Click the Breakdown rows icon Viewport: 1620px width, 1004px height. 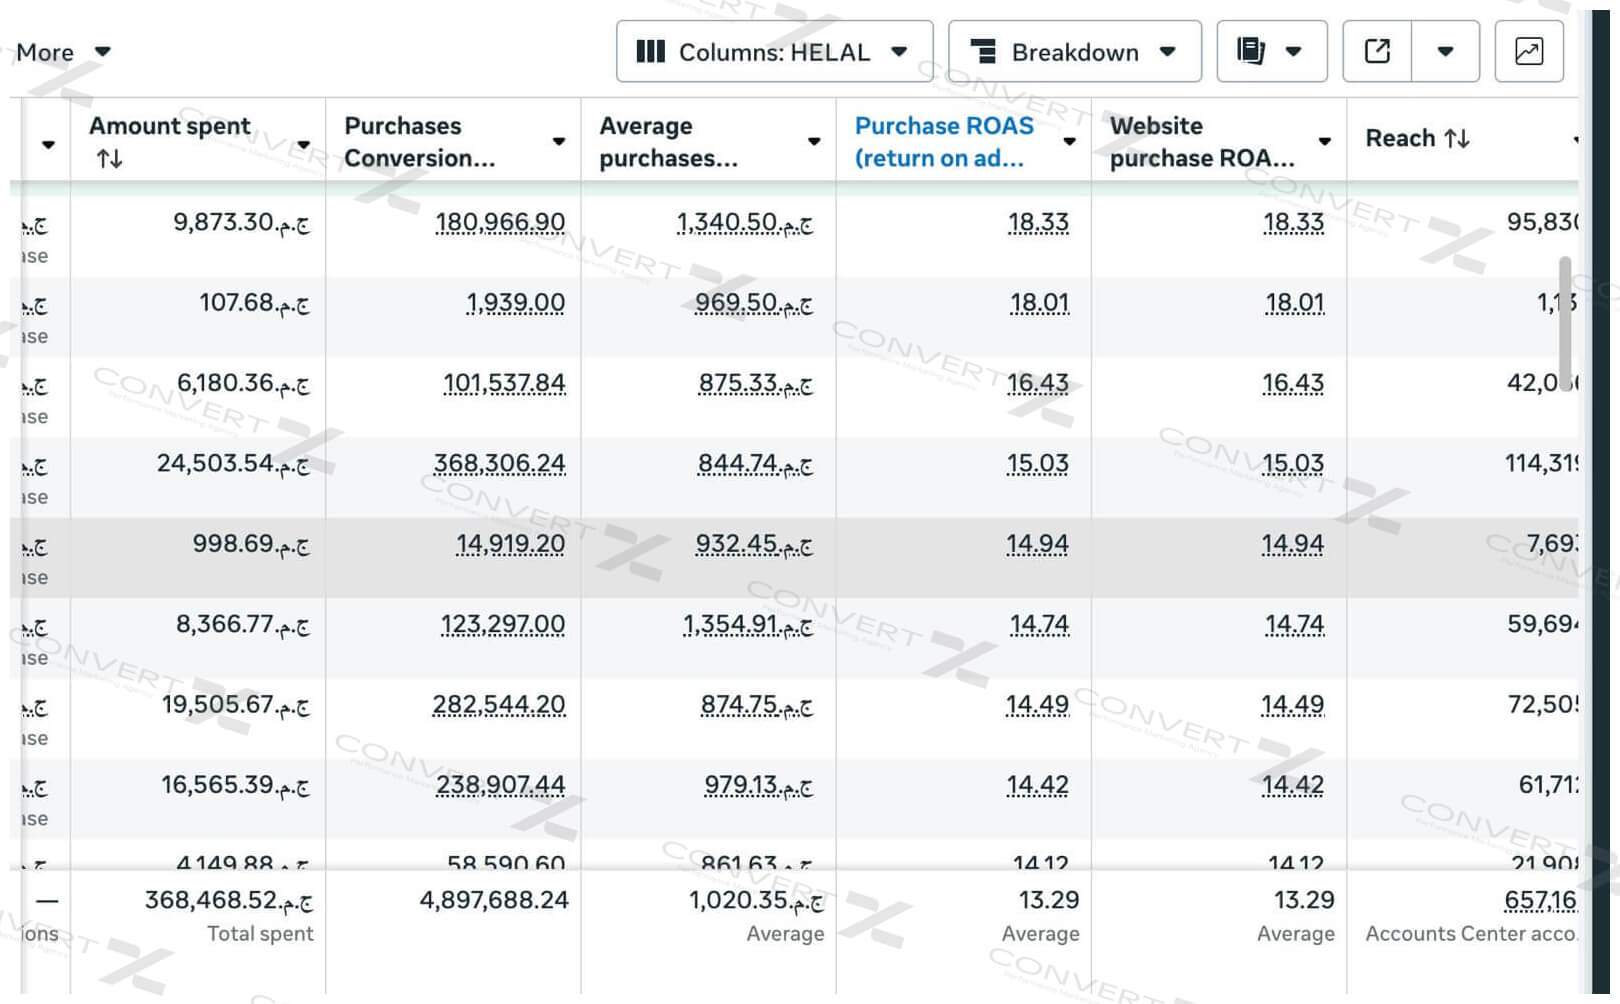(x=984, y=51)
